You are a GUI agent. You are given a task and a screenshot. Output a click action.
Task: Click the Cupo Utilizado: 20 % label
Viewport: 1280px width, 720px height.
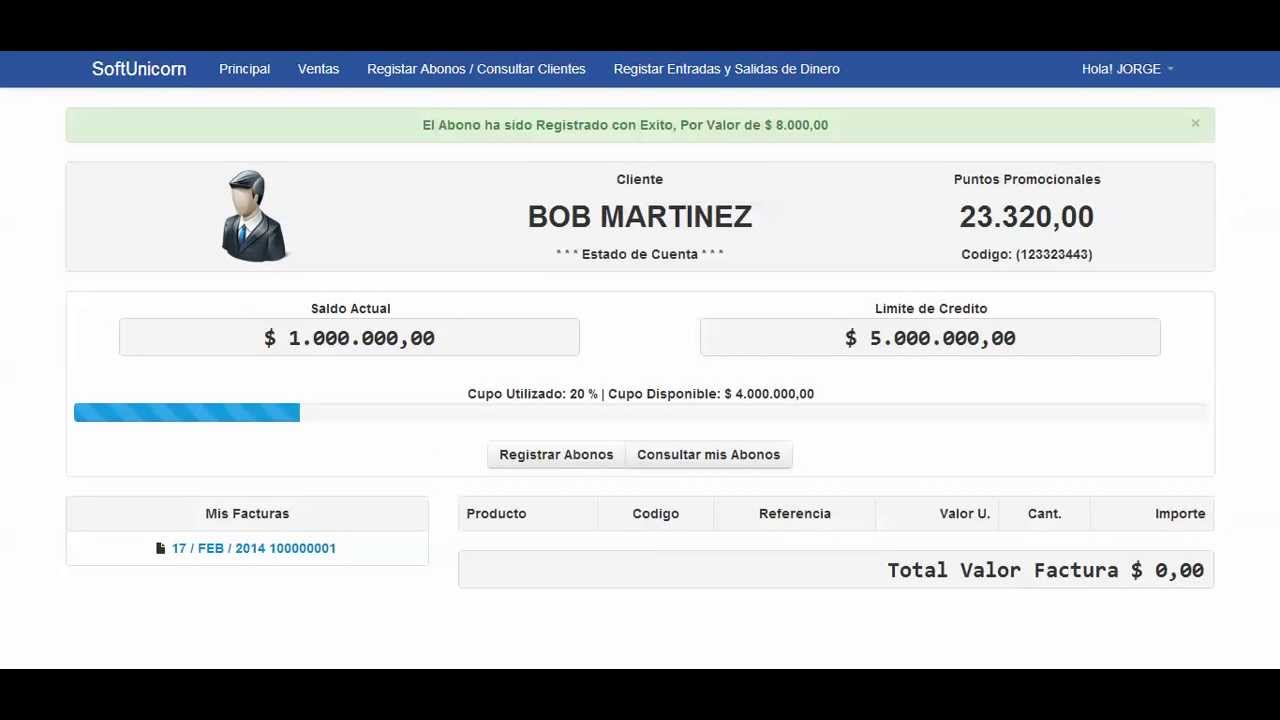pyautogui.click(x=532, y=394)
